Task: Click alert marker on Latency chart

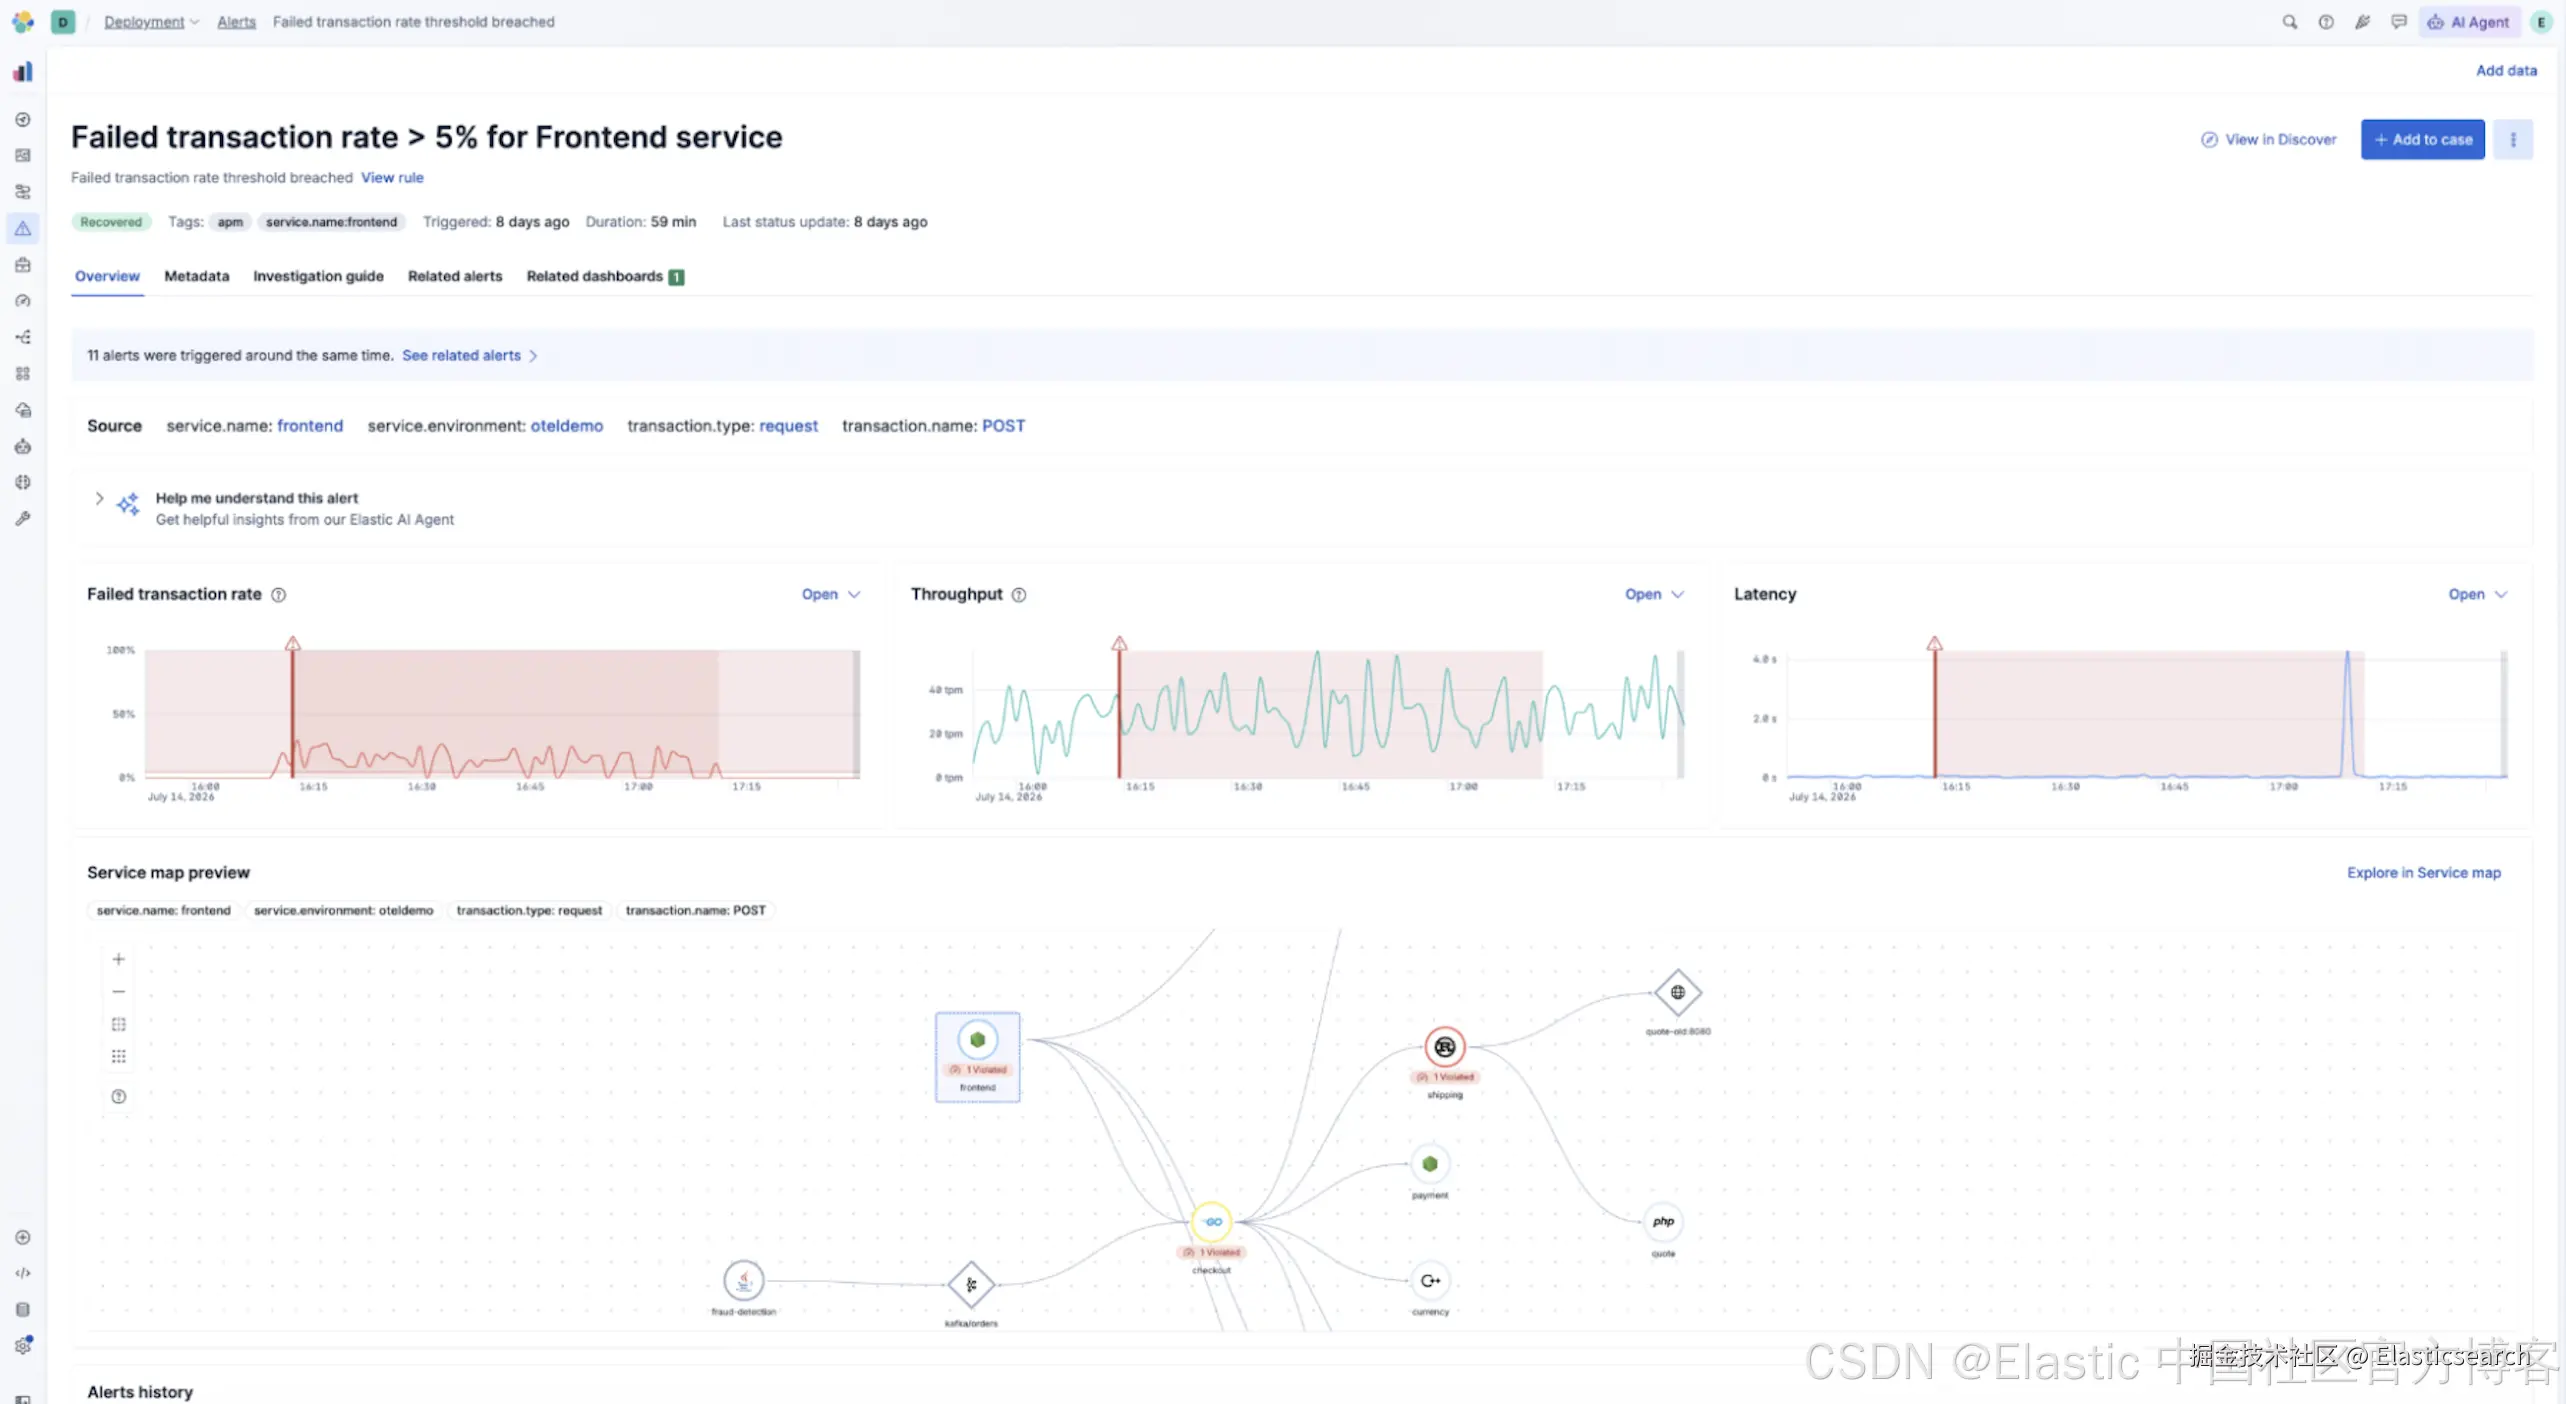Action: pyautogui.click(x=1934, y=643)
